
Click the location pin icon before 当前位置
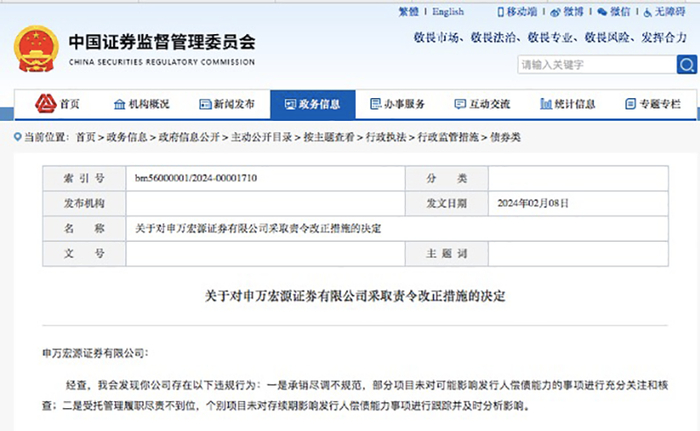pos(18,137)
